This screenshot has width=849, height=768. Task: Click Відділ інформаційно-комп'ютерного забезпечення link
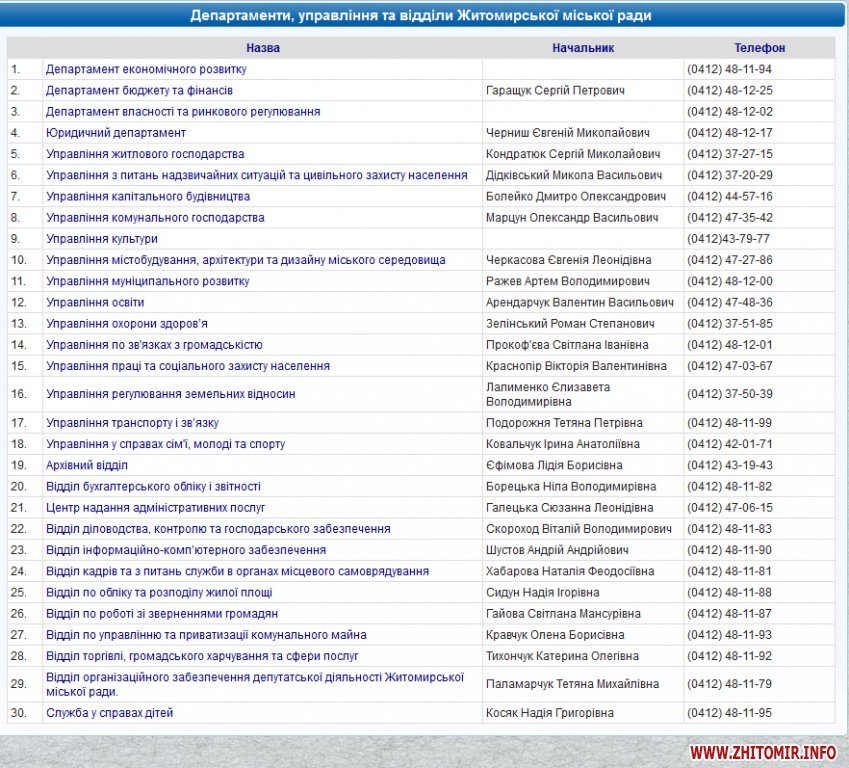point(186,550)
